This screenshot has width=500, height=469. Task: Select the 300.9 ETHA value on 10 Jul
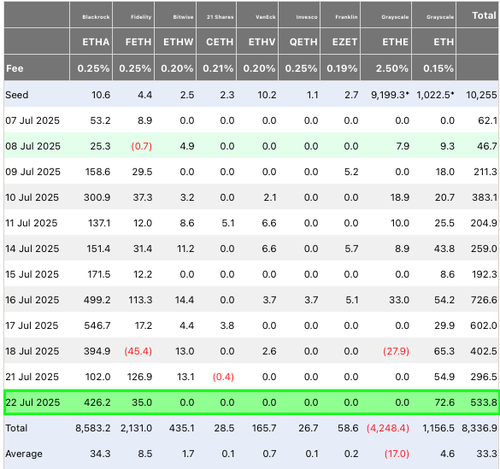click(97, 198)
